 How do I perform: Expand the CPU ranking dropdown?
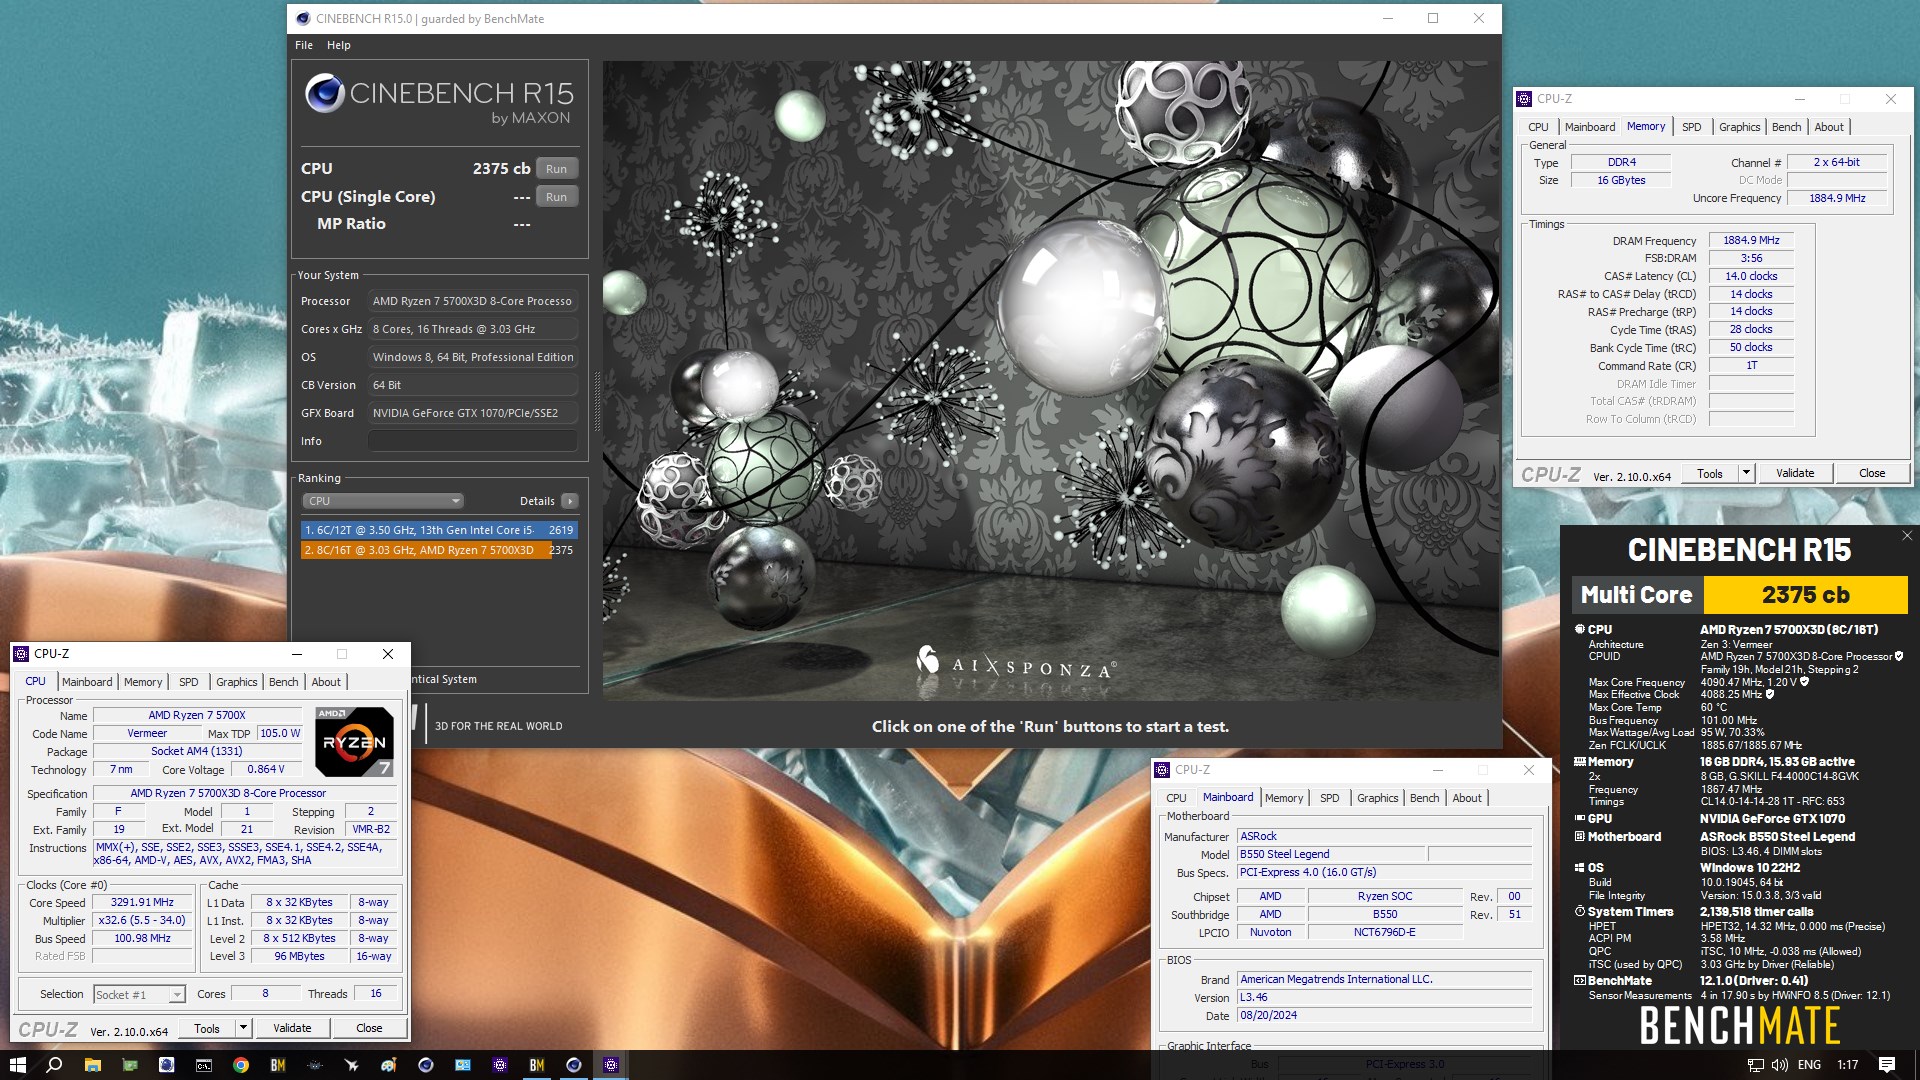(x=383, y=501)
